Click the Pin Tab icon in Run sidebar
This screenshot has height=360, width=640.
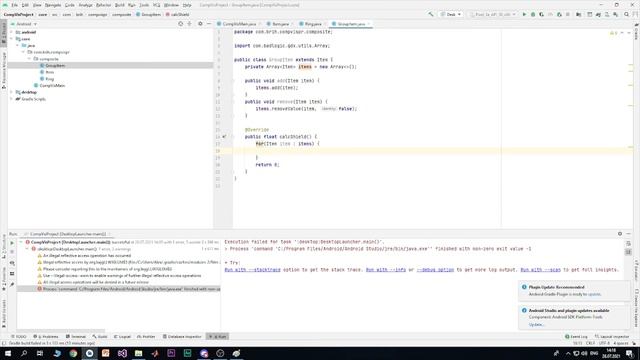click(12, 284)
